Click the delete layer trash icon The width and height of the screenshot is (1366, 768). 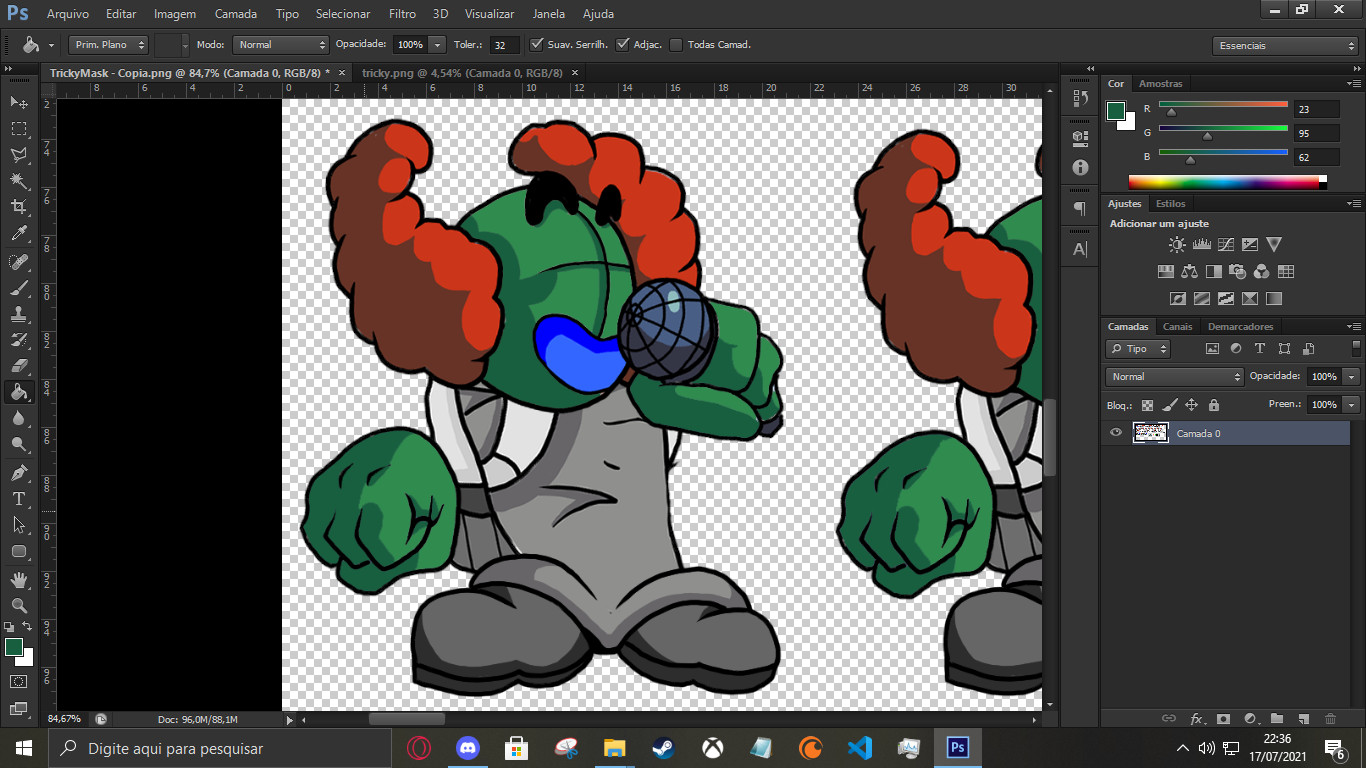[x=1329, y=718]
